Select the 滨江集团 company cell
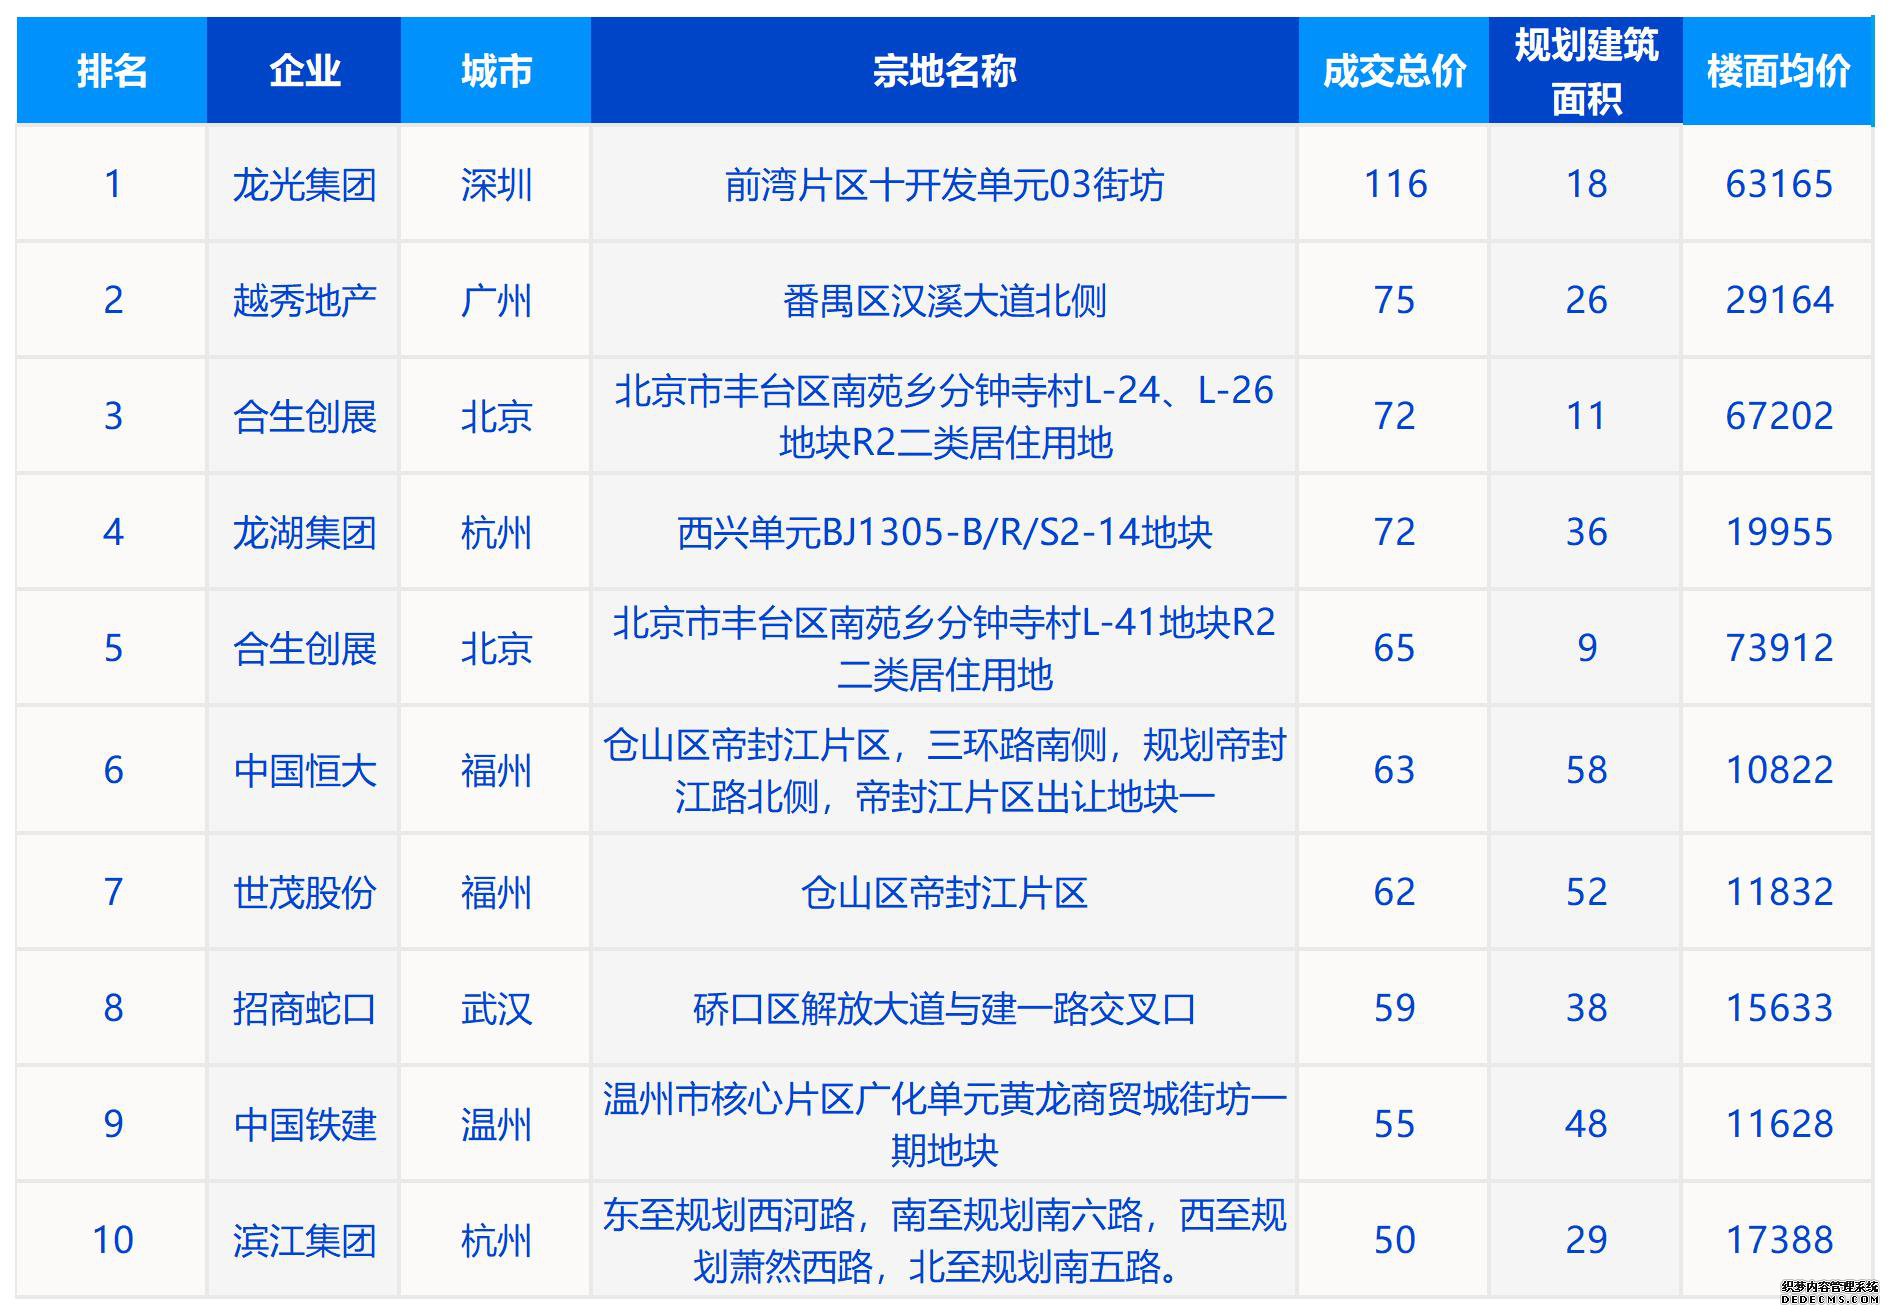 [304, 1241]
